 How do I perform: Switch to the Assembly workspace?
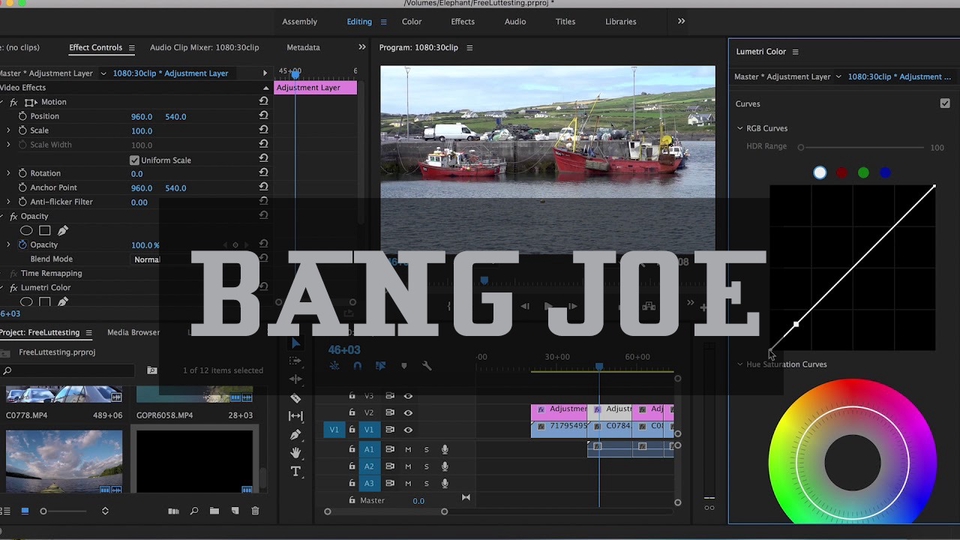[x=299, y=21]
